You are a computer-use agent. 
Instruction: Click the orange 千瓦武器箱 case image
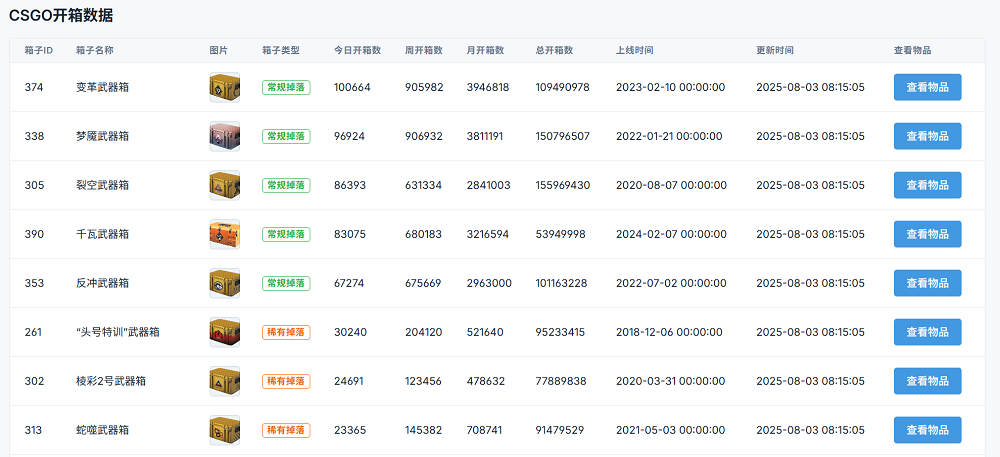224,234
